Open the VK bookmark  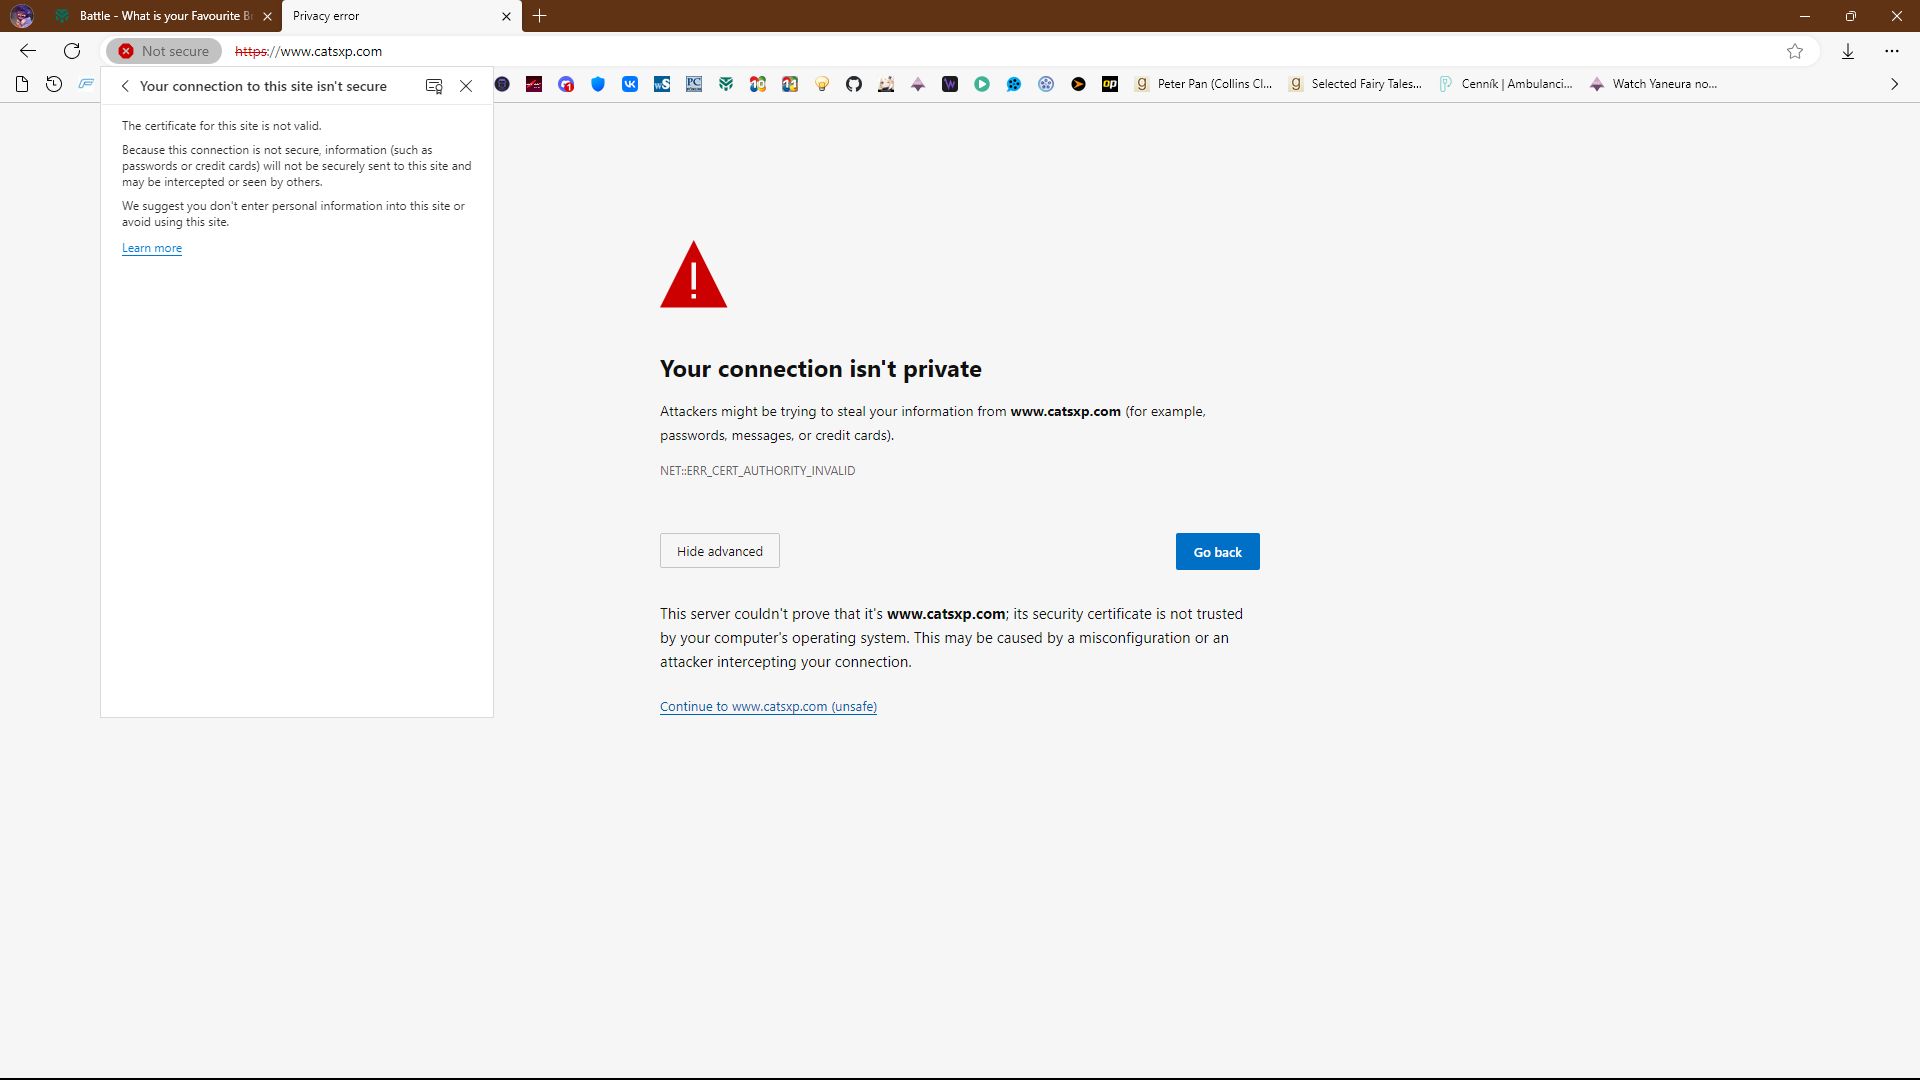[x=630, y=84]
